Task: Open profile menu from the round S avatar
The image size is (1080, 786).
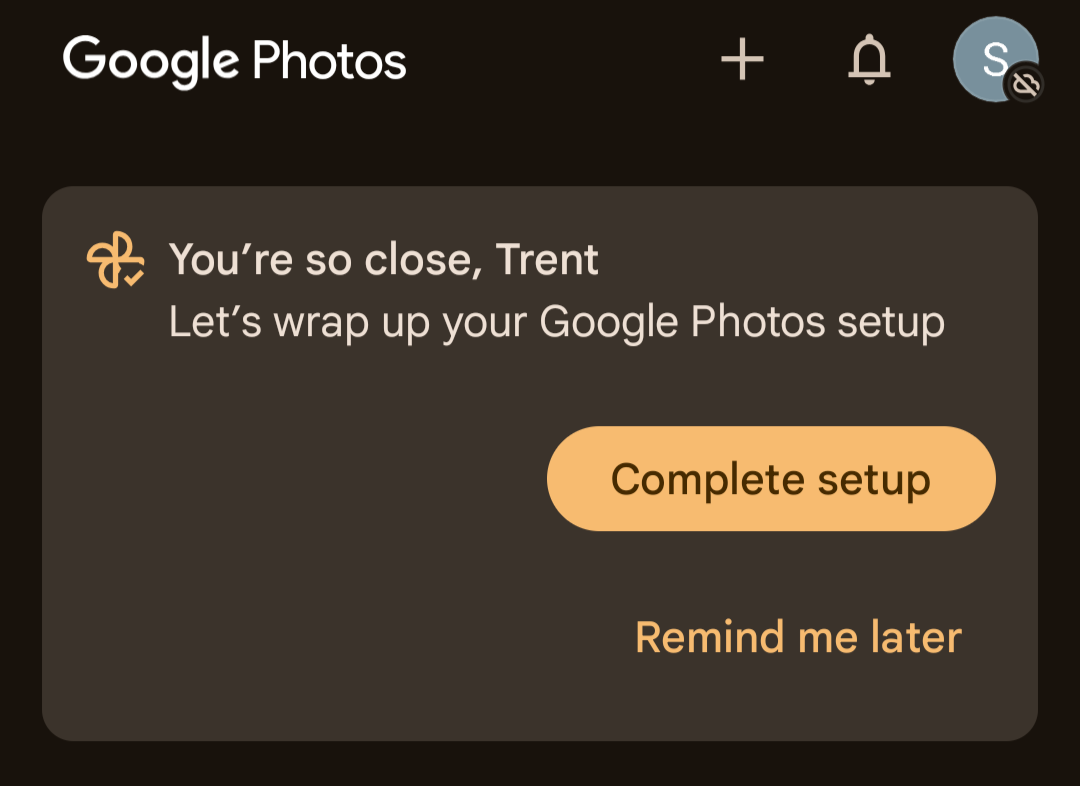Action: pyautogui.click(x=995, y=59)
